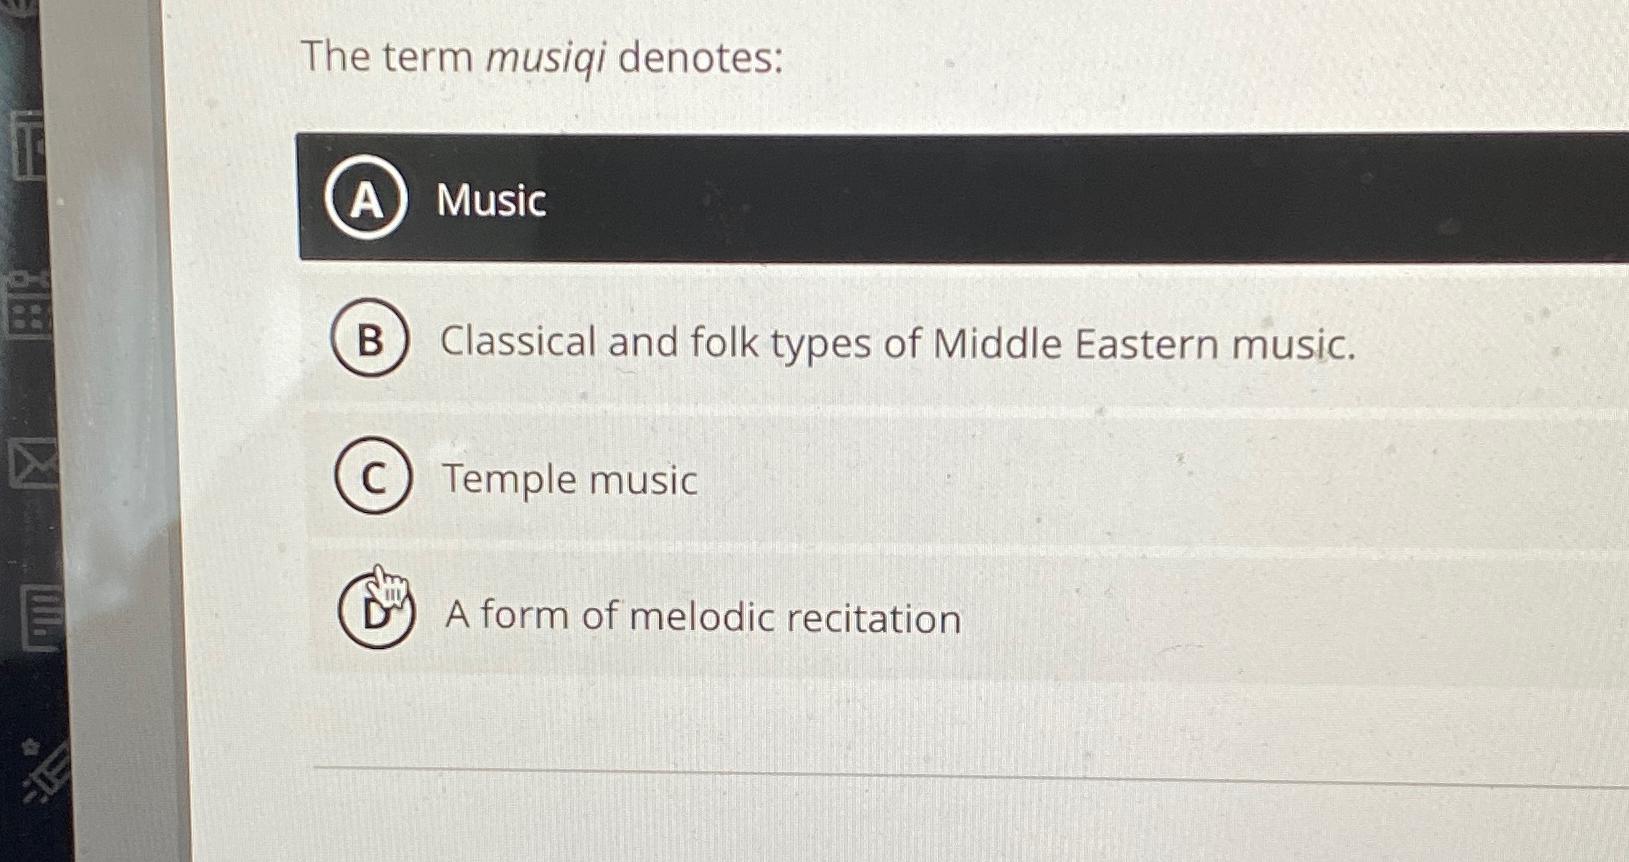This screenshot has height=862, width=1629.
Task: Select radio option C circle
Action: 371,480
